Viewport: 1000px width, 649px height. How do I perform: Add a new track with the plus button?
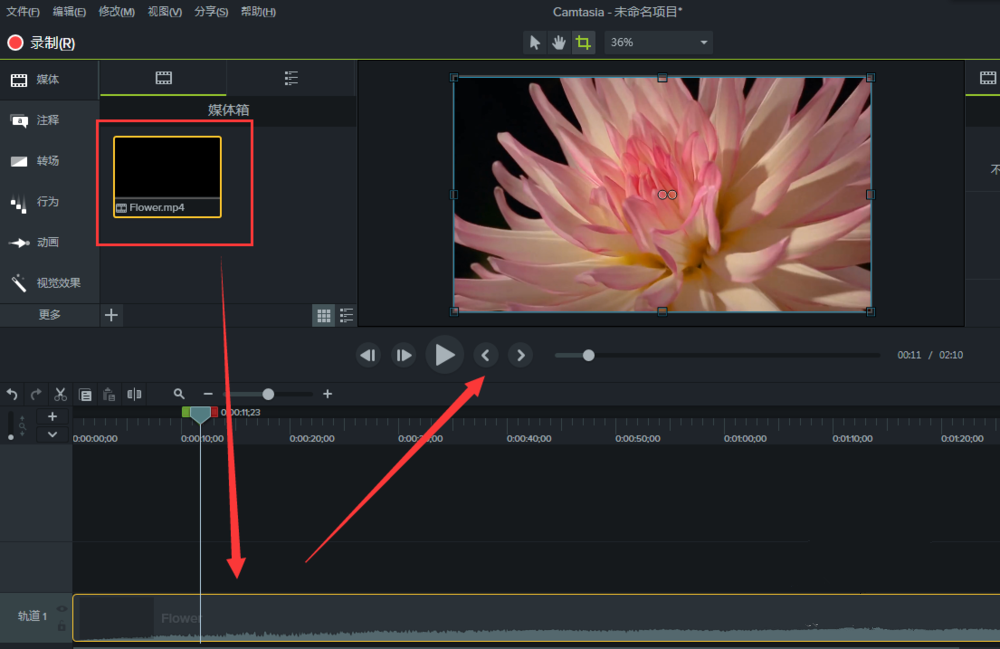[52, 415]
